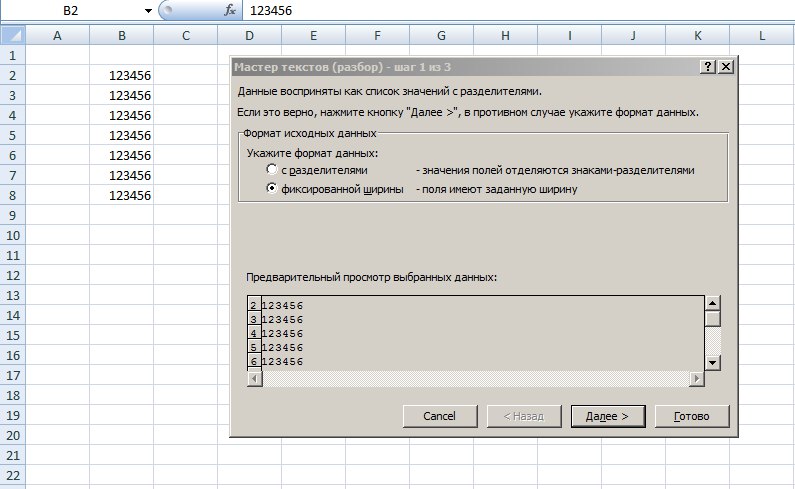Select column A header

point(57,36)
